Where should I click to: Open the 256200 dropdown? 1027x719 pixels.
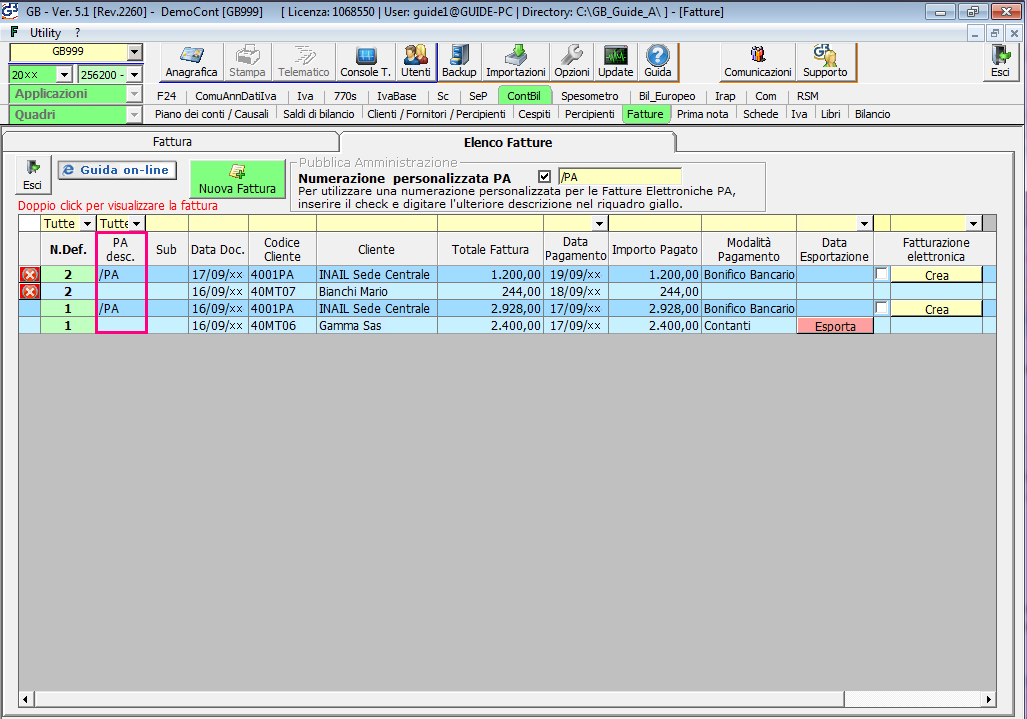pos(134,75)
